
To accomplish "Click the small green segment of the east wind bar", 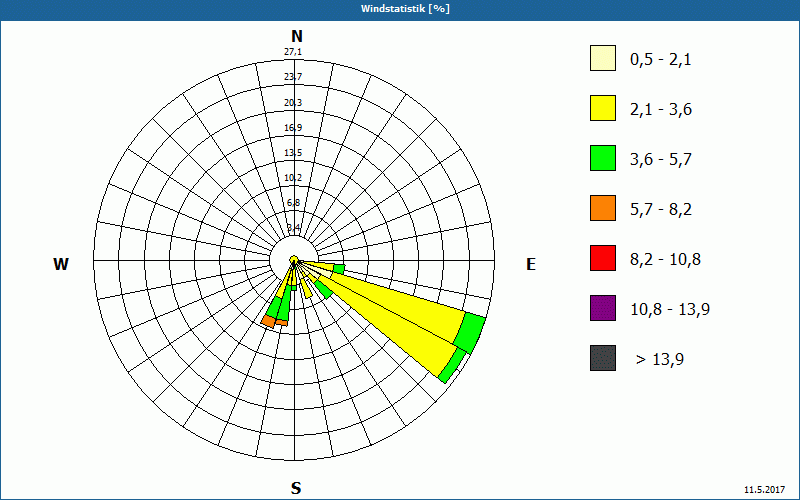I will [339, 269].
